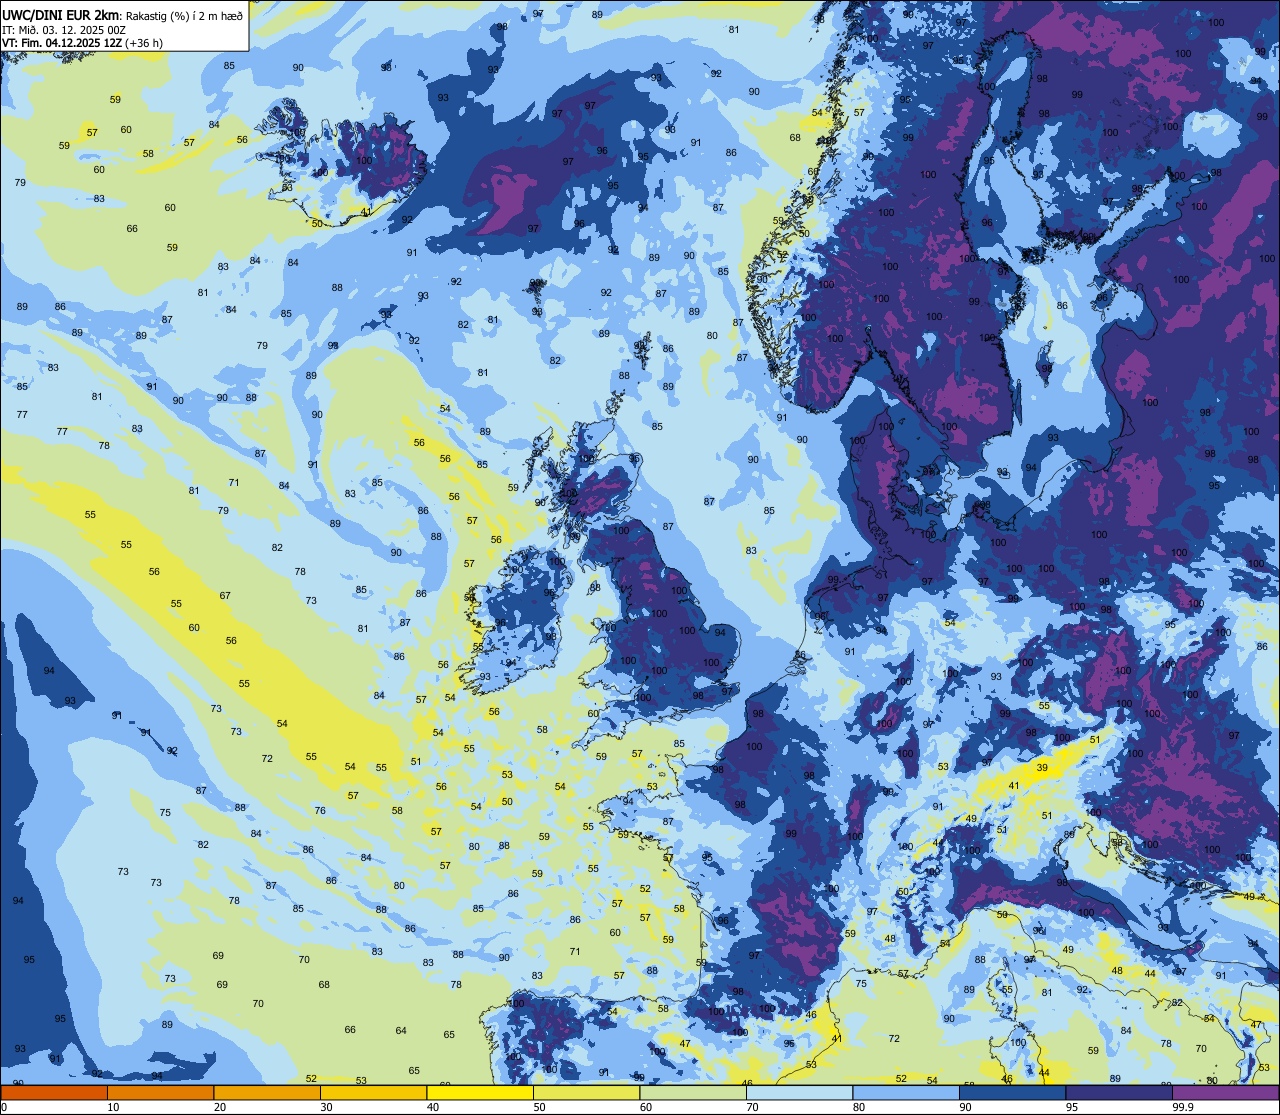Click the humidity value 39 on the map

point(1042,767)
